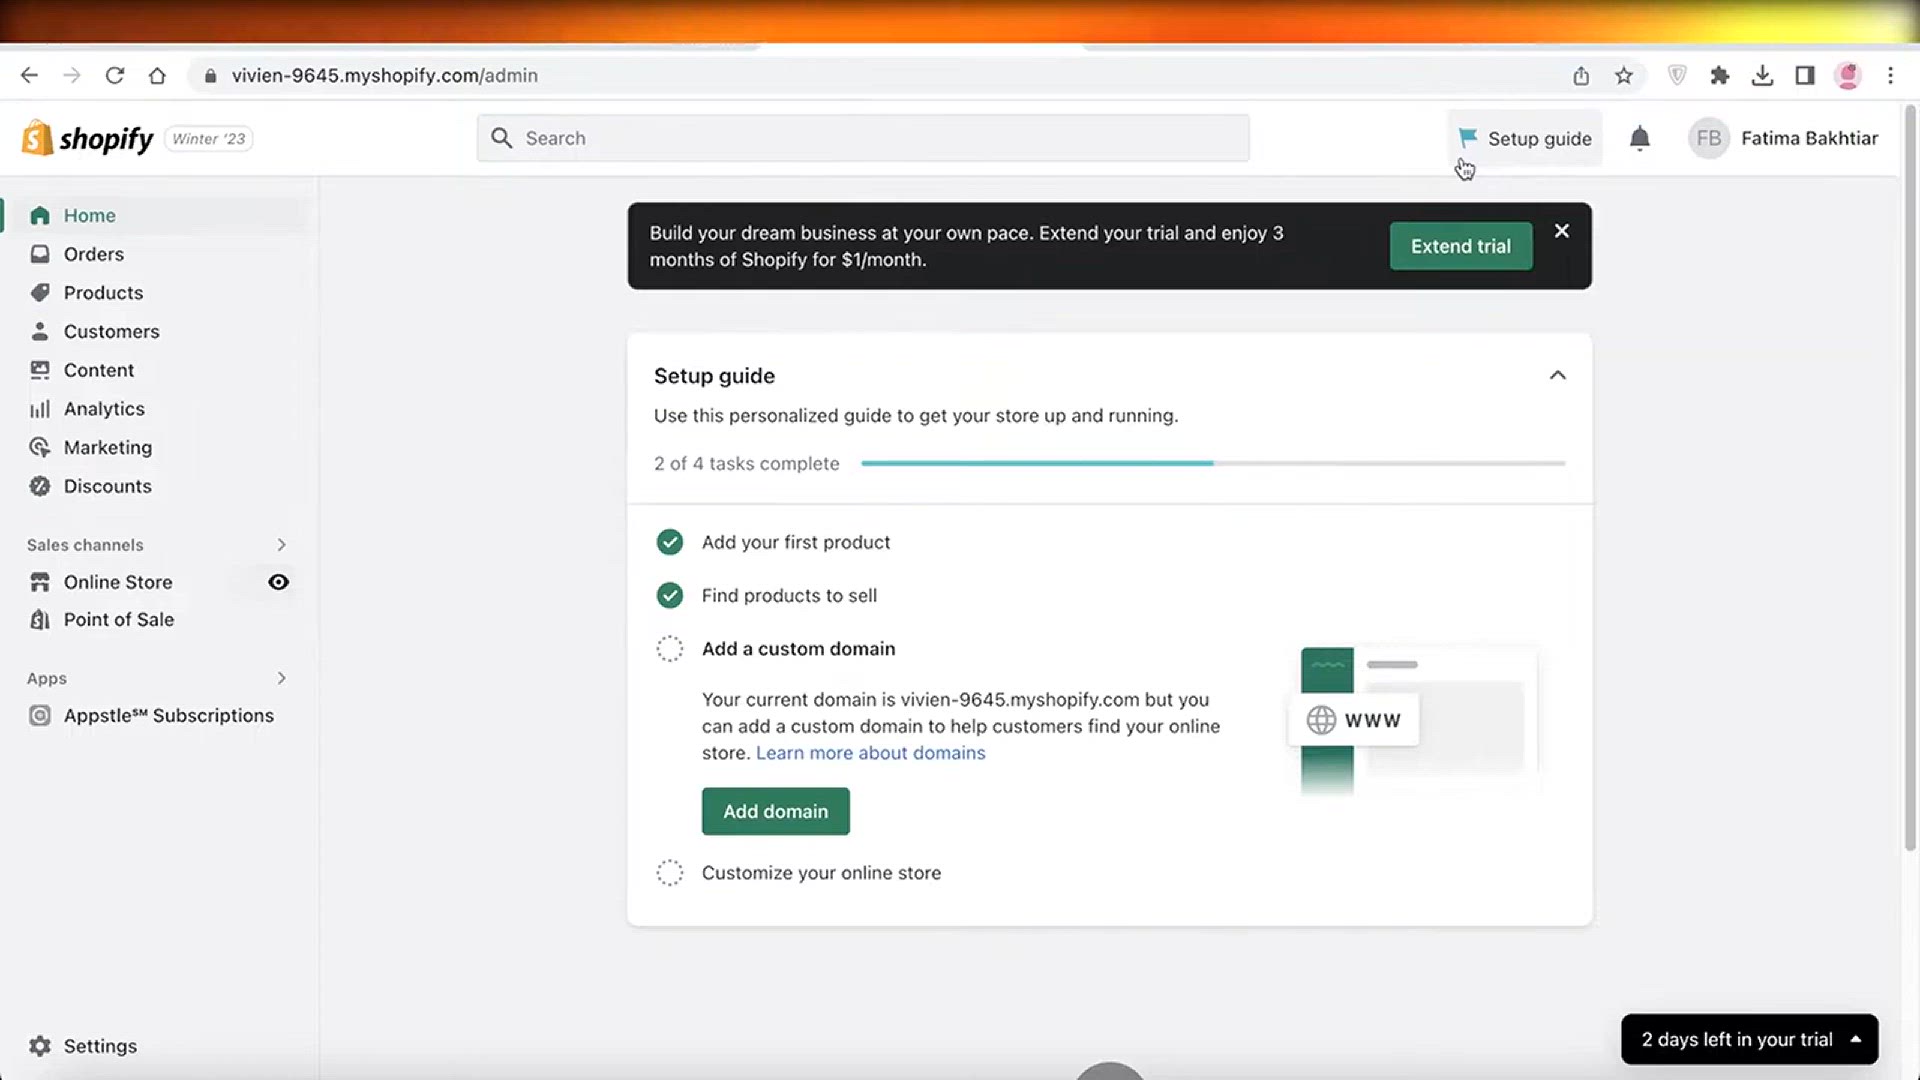This screenshot has width=1920, height=1080.
Task: Expand the Apps chevron
Action: click(x=281, y=678)
